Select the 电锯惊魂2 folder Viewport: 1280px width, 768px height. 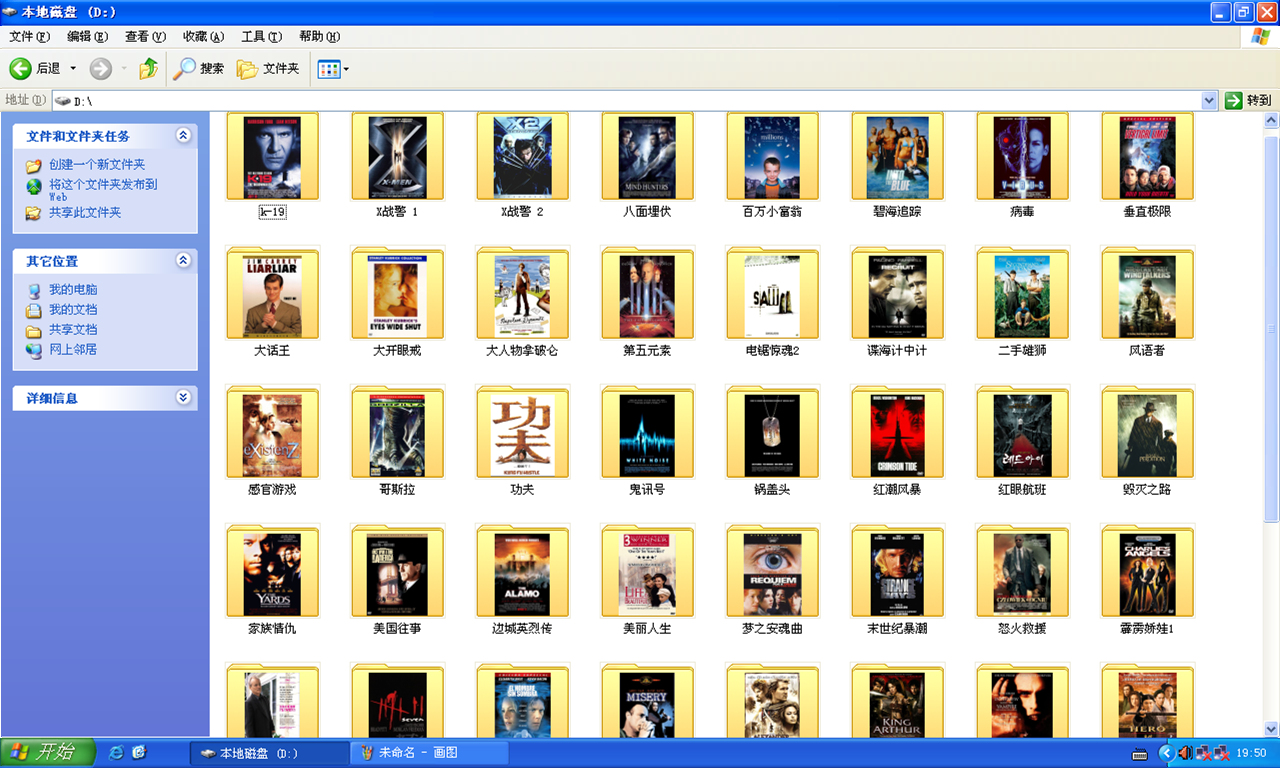(x=772, y=296)
